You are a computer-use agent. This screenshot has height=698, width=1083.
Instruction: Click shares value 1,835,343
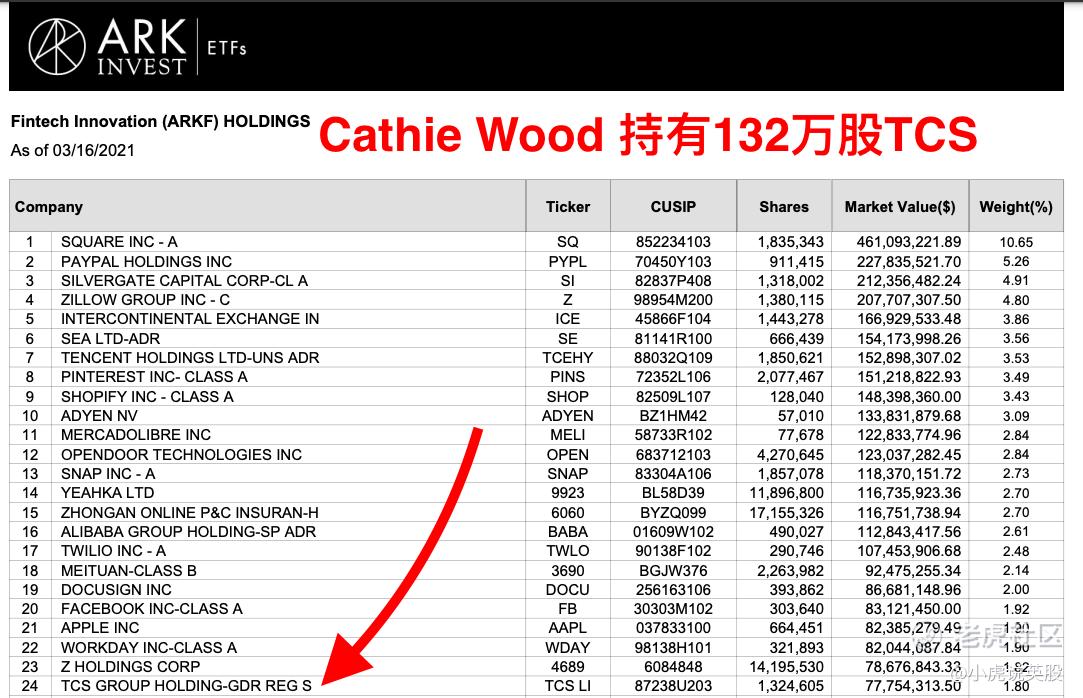(x=791, y=242)
